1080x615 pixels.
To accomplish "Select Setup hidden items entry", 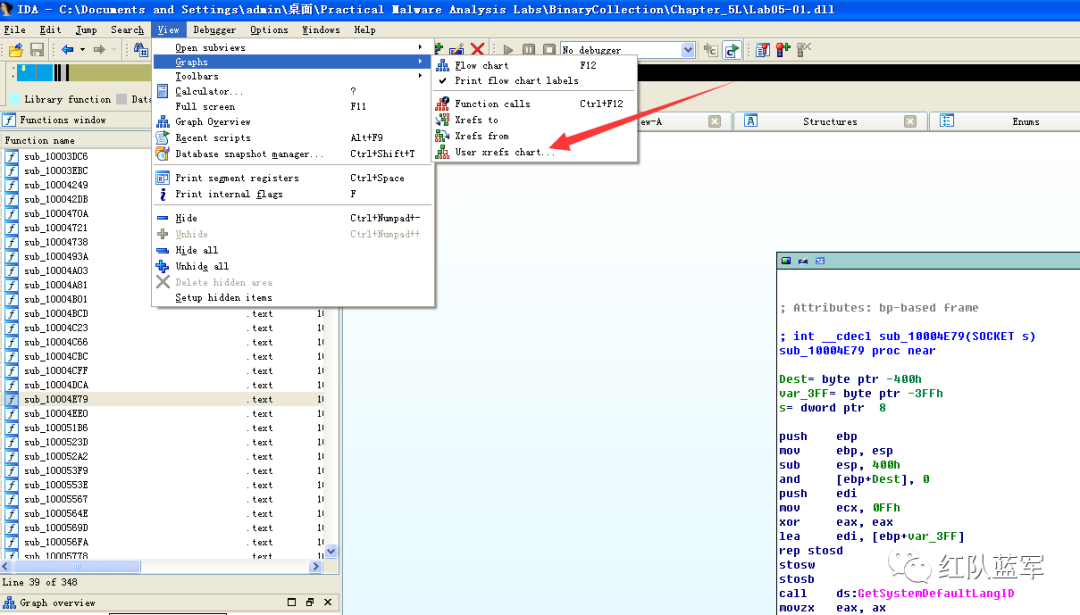I will pos(293,298).
